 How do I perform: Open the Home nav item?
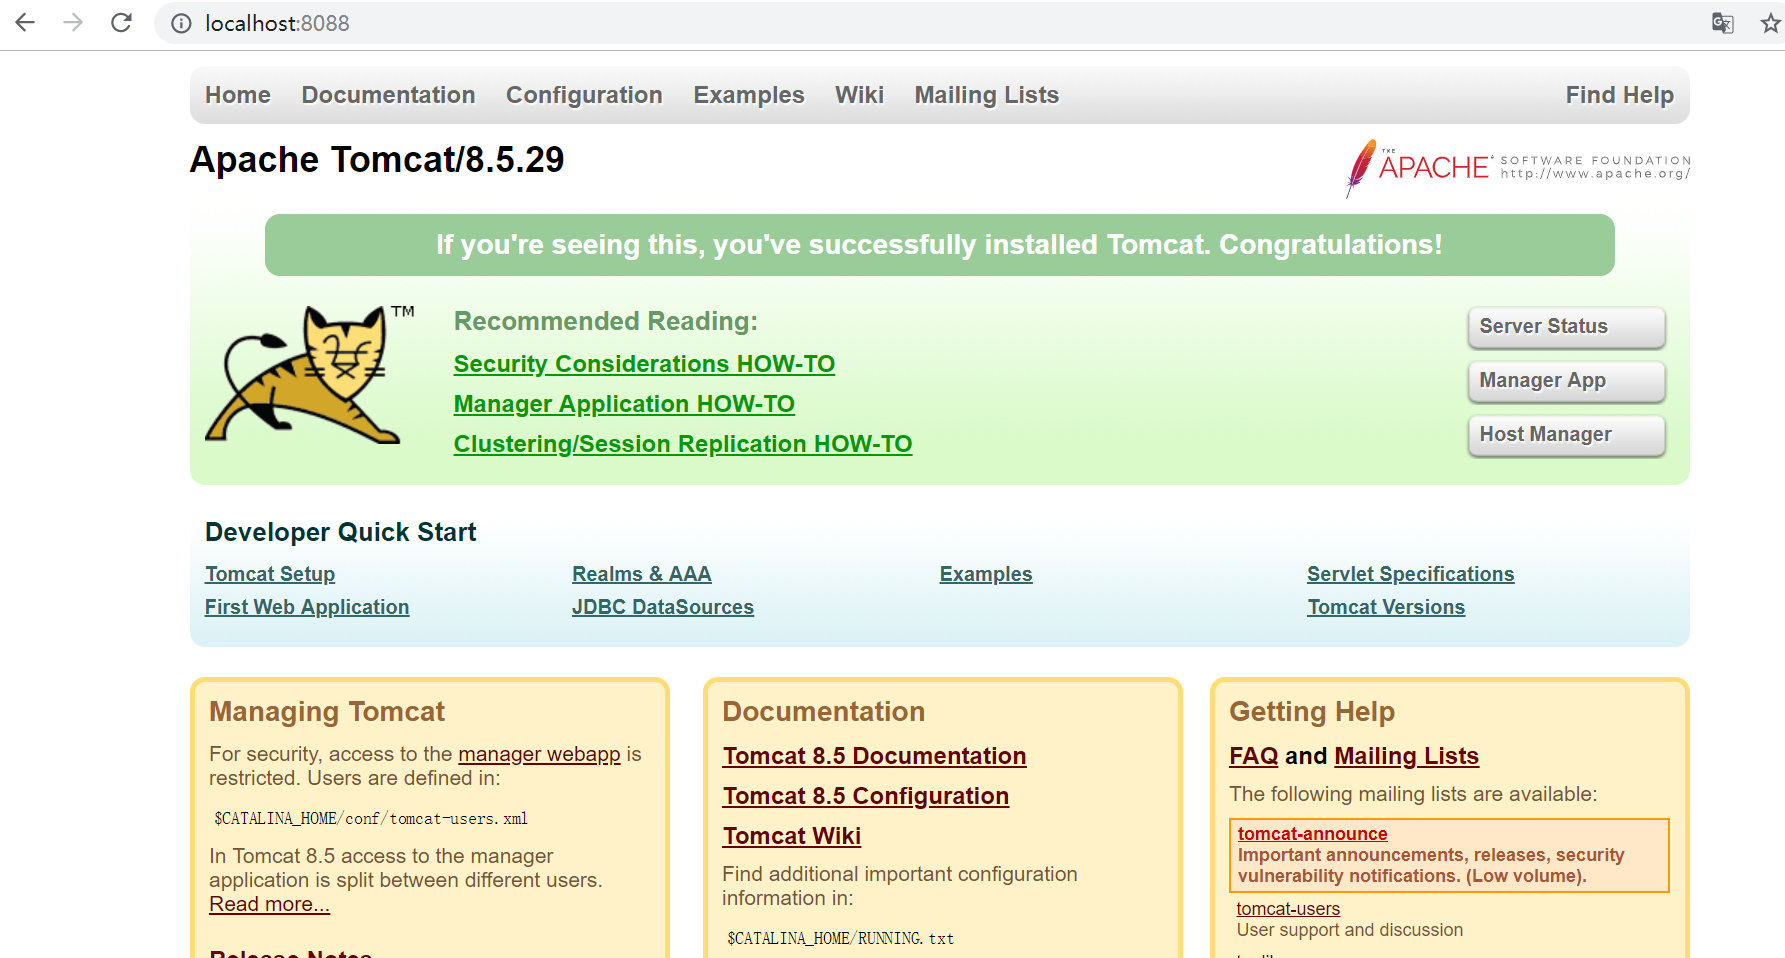tap(238, 95)
